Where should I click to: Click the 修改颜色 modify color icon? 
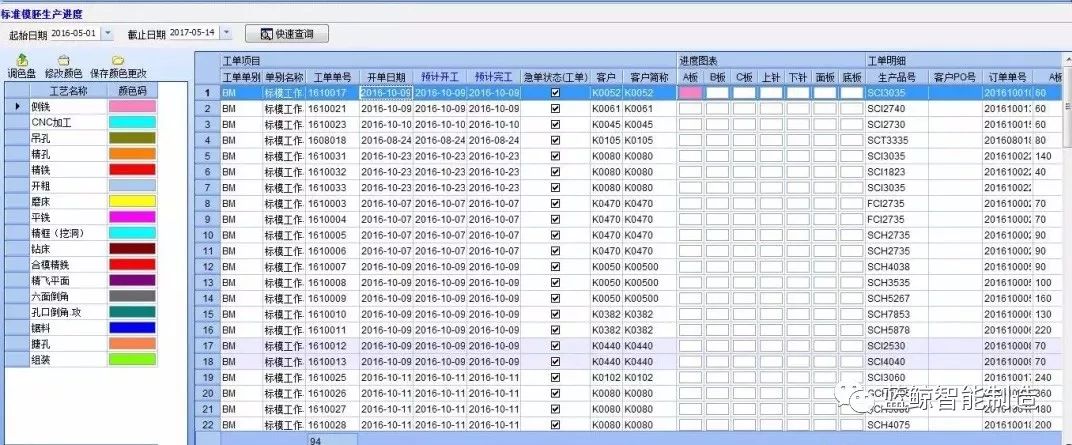coord(64,61)
